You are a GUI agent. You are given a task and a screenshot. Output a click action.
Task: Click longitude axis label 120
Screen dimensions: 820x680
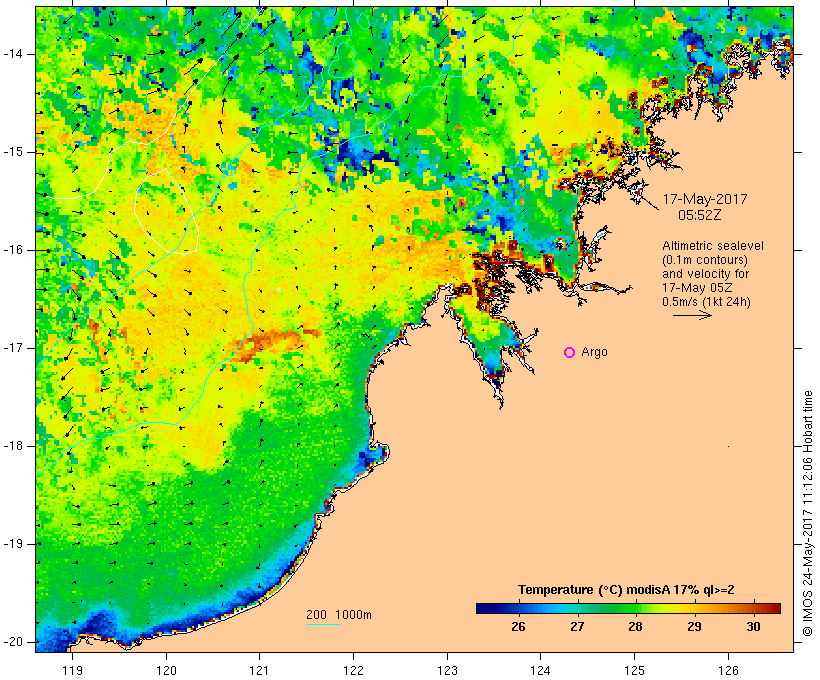pyautogui.click(x=166, y=670)
